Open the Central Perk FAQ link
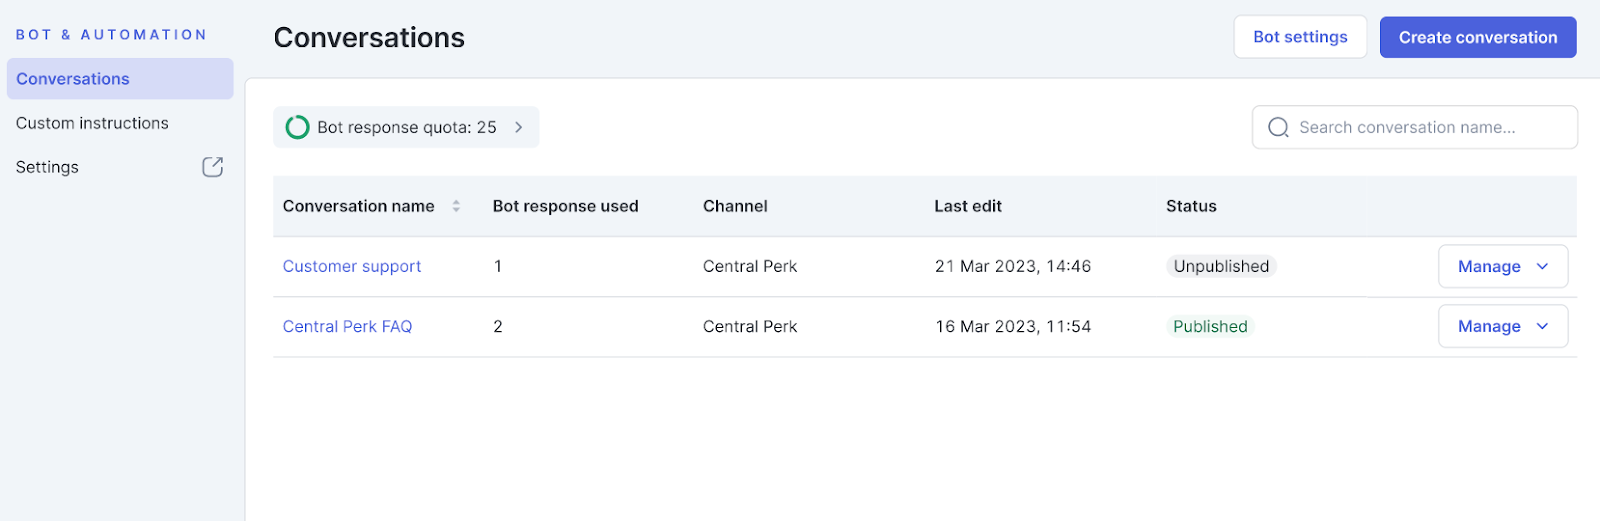Screen dimensions: 1600x521 [347, 326]
